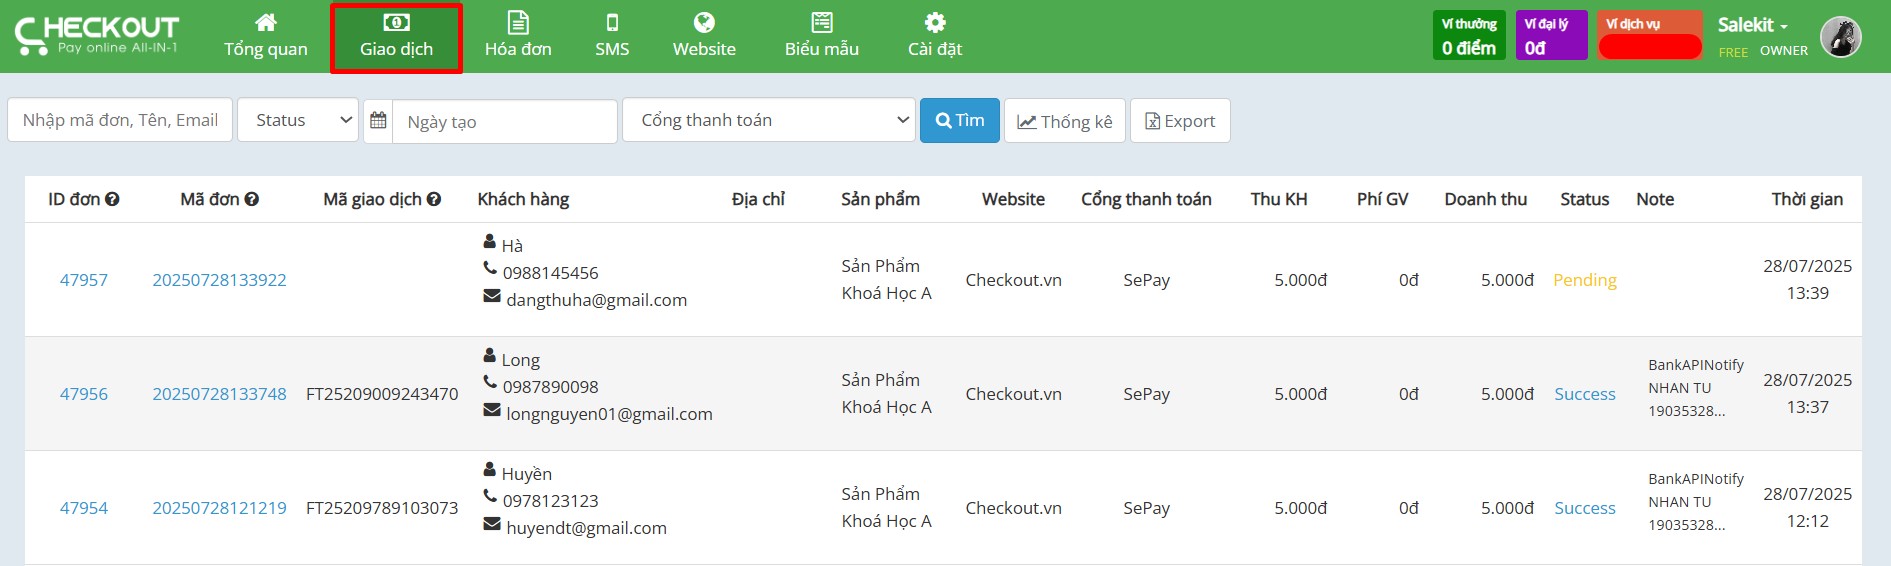
Task: Focus the Nhập mã đơn search field
Action: (120, 120)
